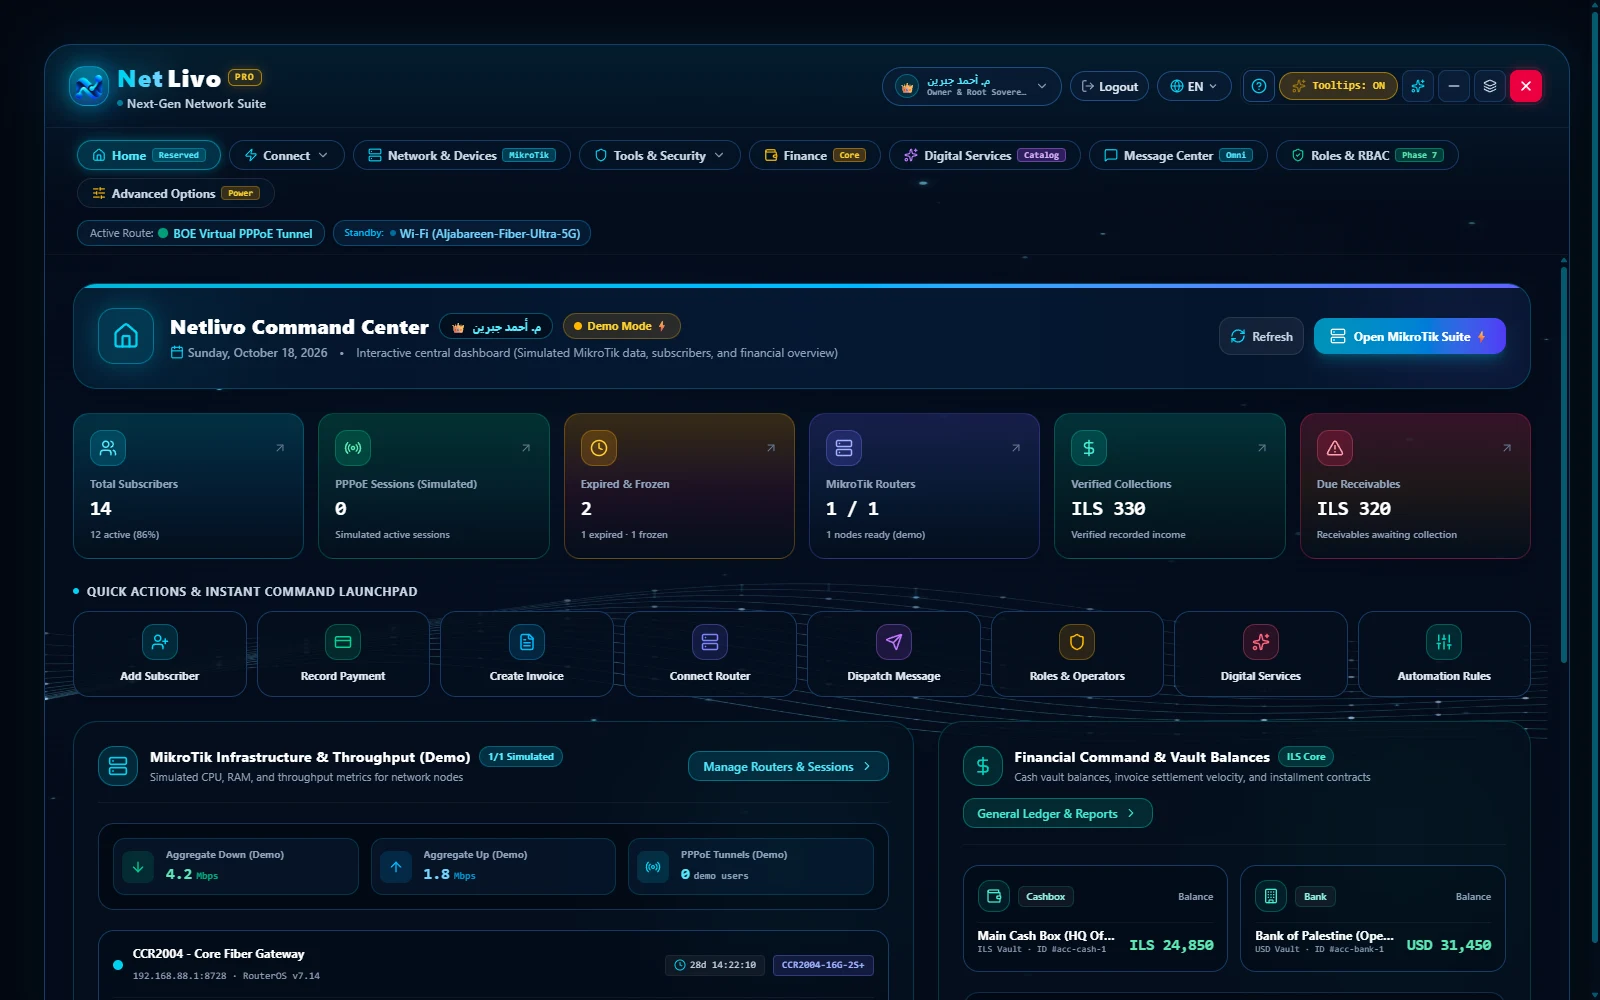
Task: Click the PPPoE Sessions signal icon
Action: click(353, 448)
